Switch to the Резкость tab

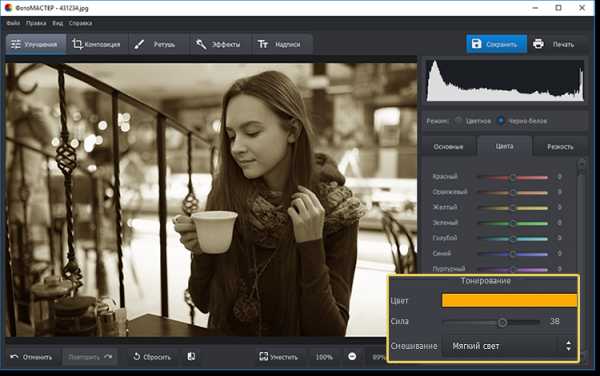(x=560, y=147)
